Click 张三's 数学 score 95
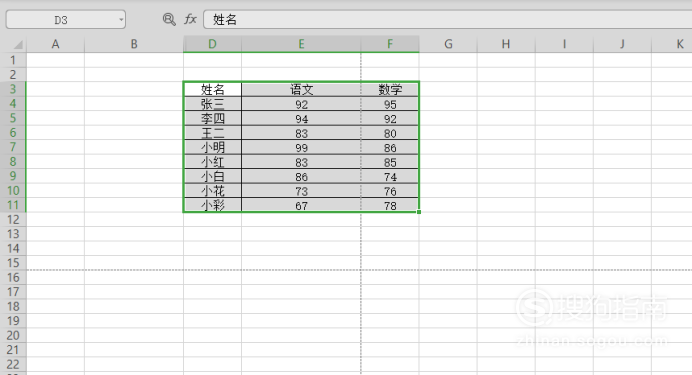Image resolution: width=692 pixels, height=375 pixels. tap(390, 104)
